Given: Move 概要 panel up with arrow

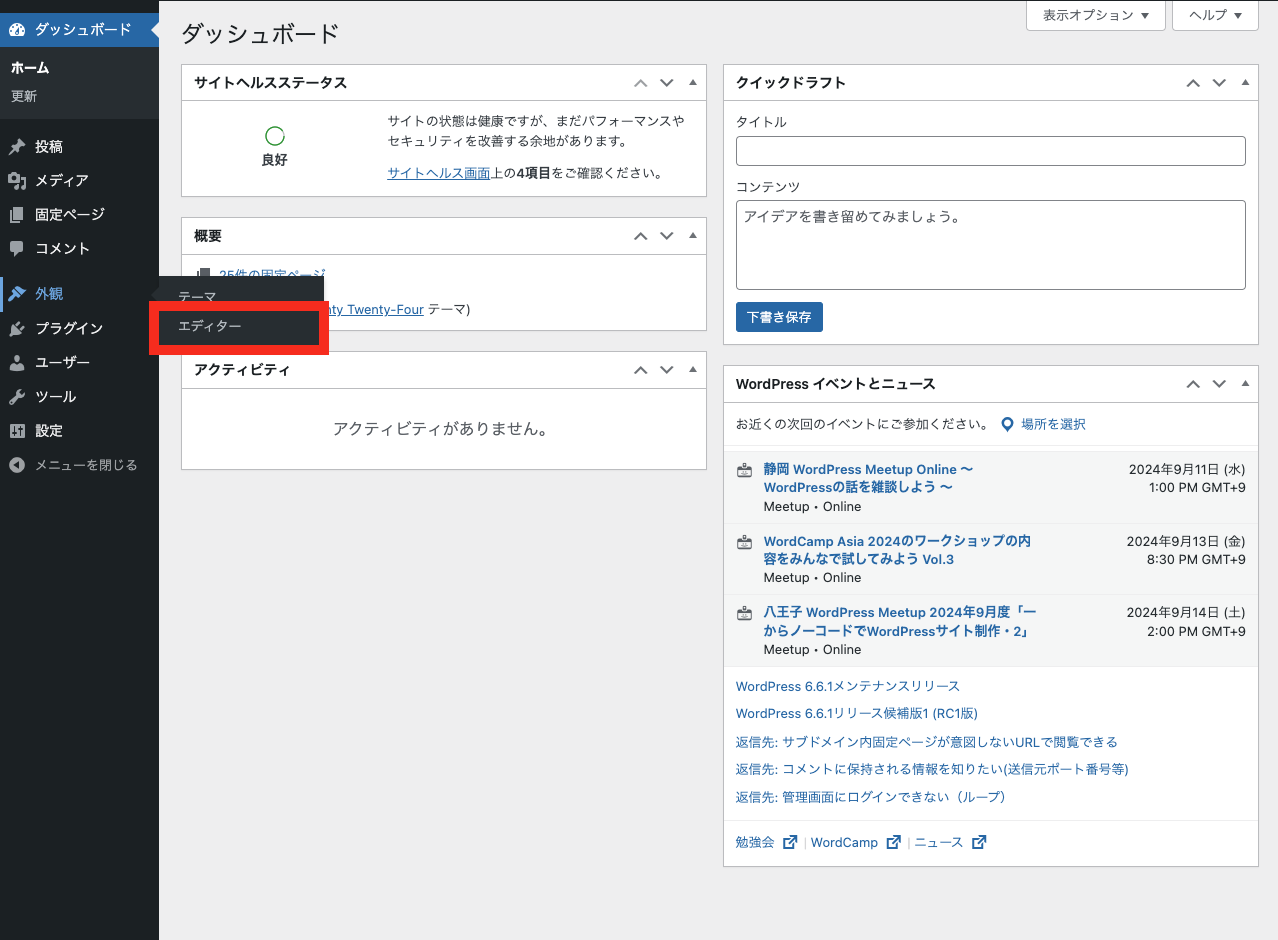Looking at the screenshot, I should (641, 236).
